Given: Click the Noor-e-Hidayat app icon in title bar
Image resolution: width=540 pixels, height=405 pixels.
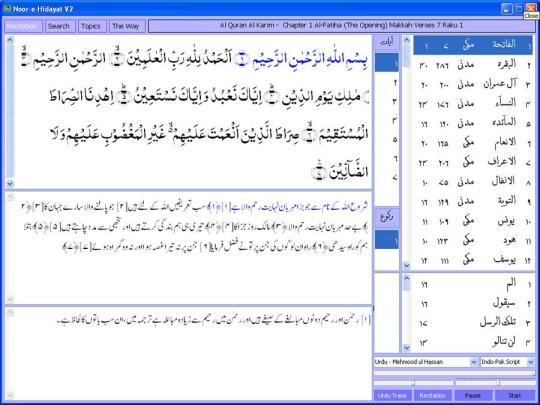Looking at the screenshot, I should pyautogui.click(x=7, y=9).
